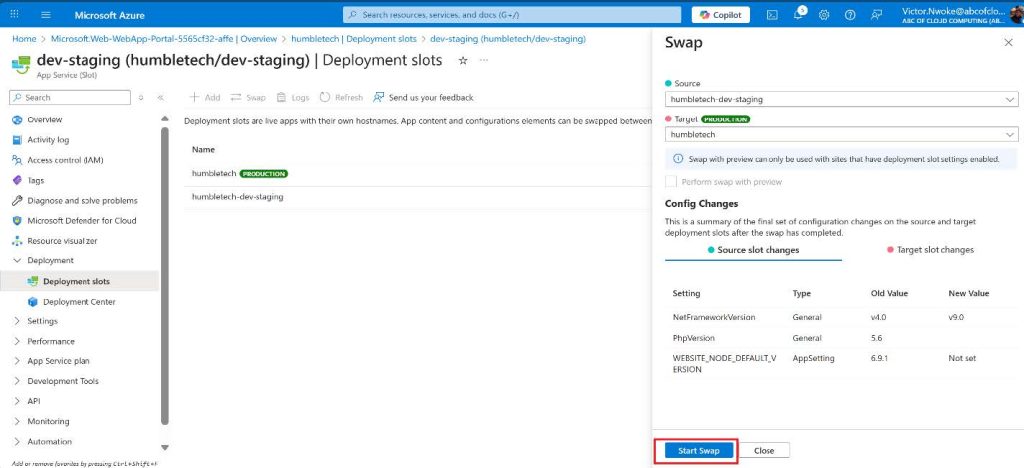Click the Copilot button
The height and width of the screenshot is (468, 1024).
point(721,14)
